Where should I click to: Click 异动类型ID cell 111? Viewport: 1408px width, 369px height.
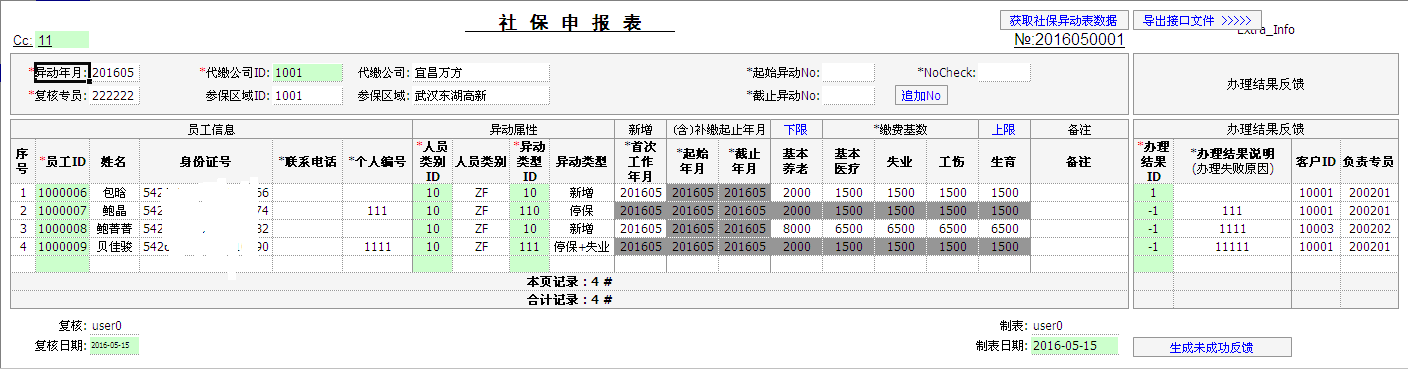tap(530, 246)
